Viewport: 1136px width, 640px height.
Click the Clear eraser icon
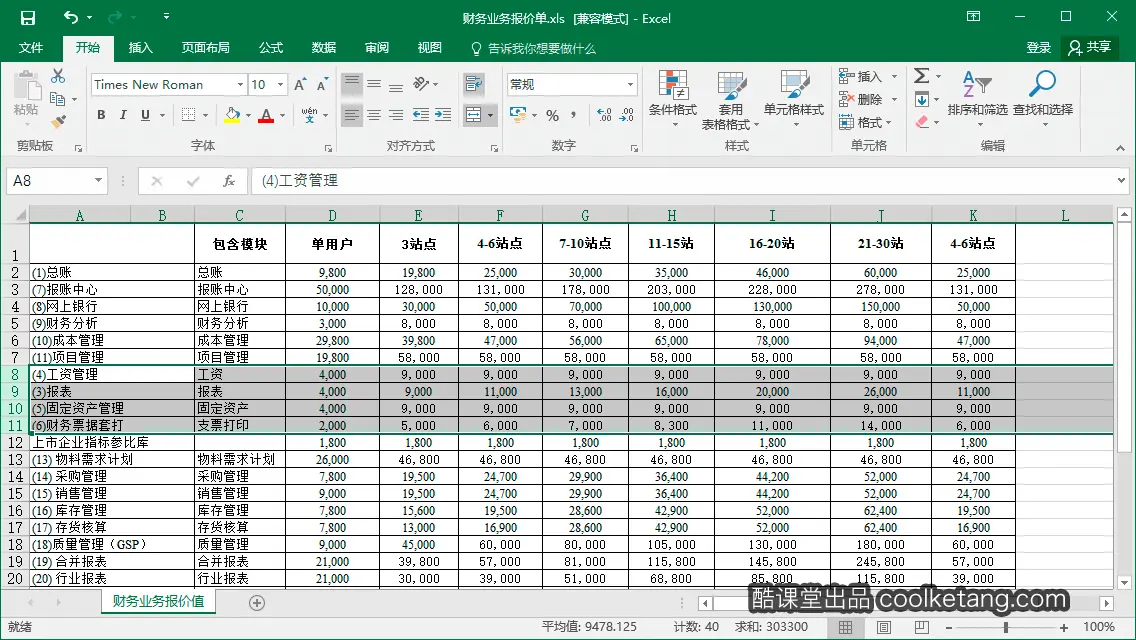coord(922,122)
